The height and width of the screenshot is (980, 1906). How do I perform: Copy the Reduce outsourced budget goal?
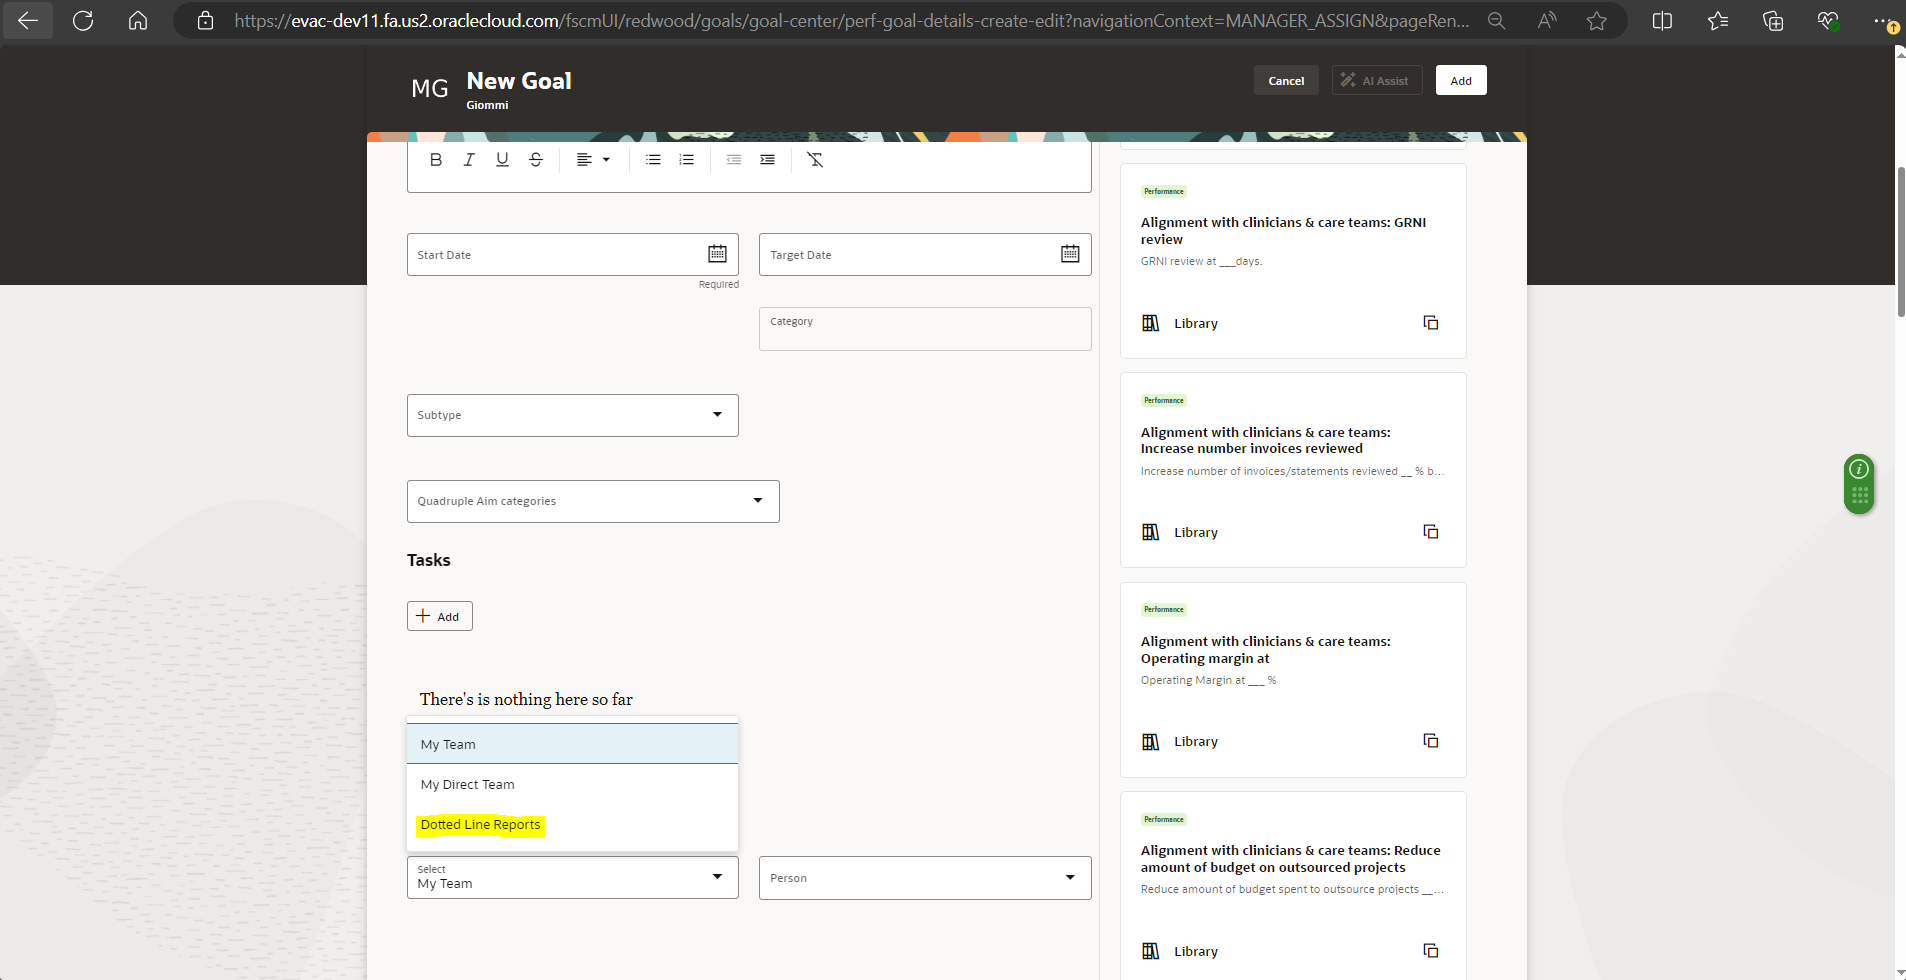click(1431, 951)
